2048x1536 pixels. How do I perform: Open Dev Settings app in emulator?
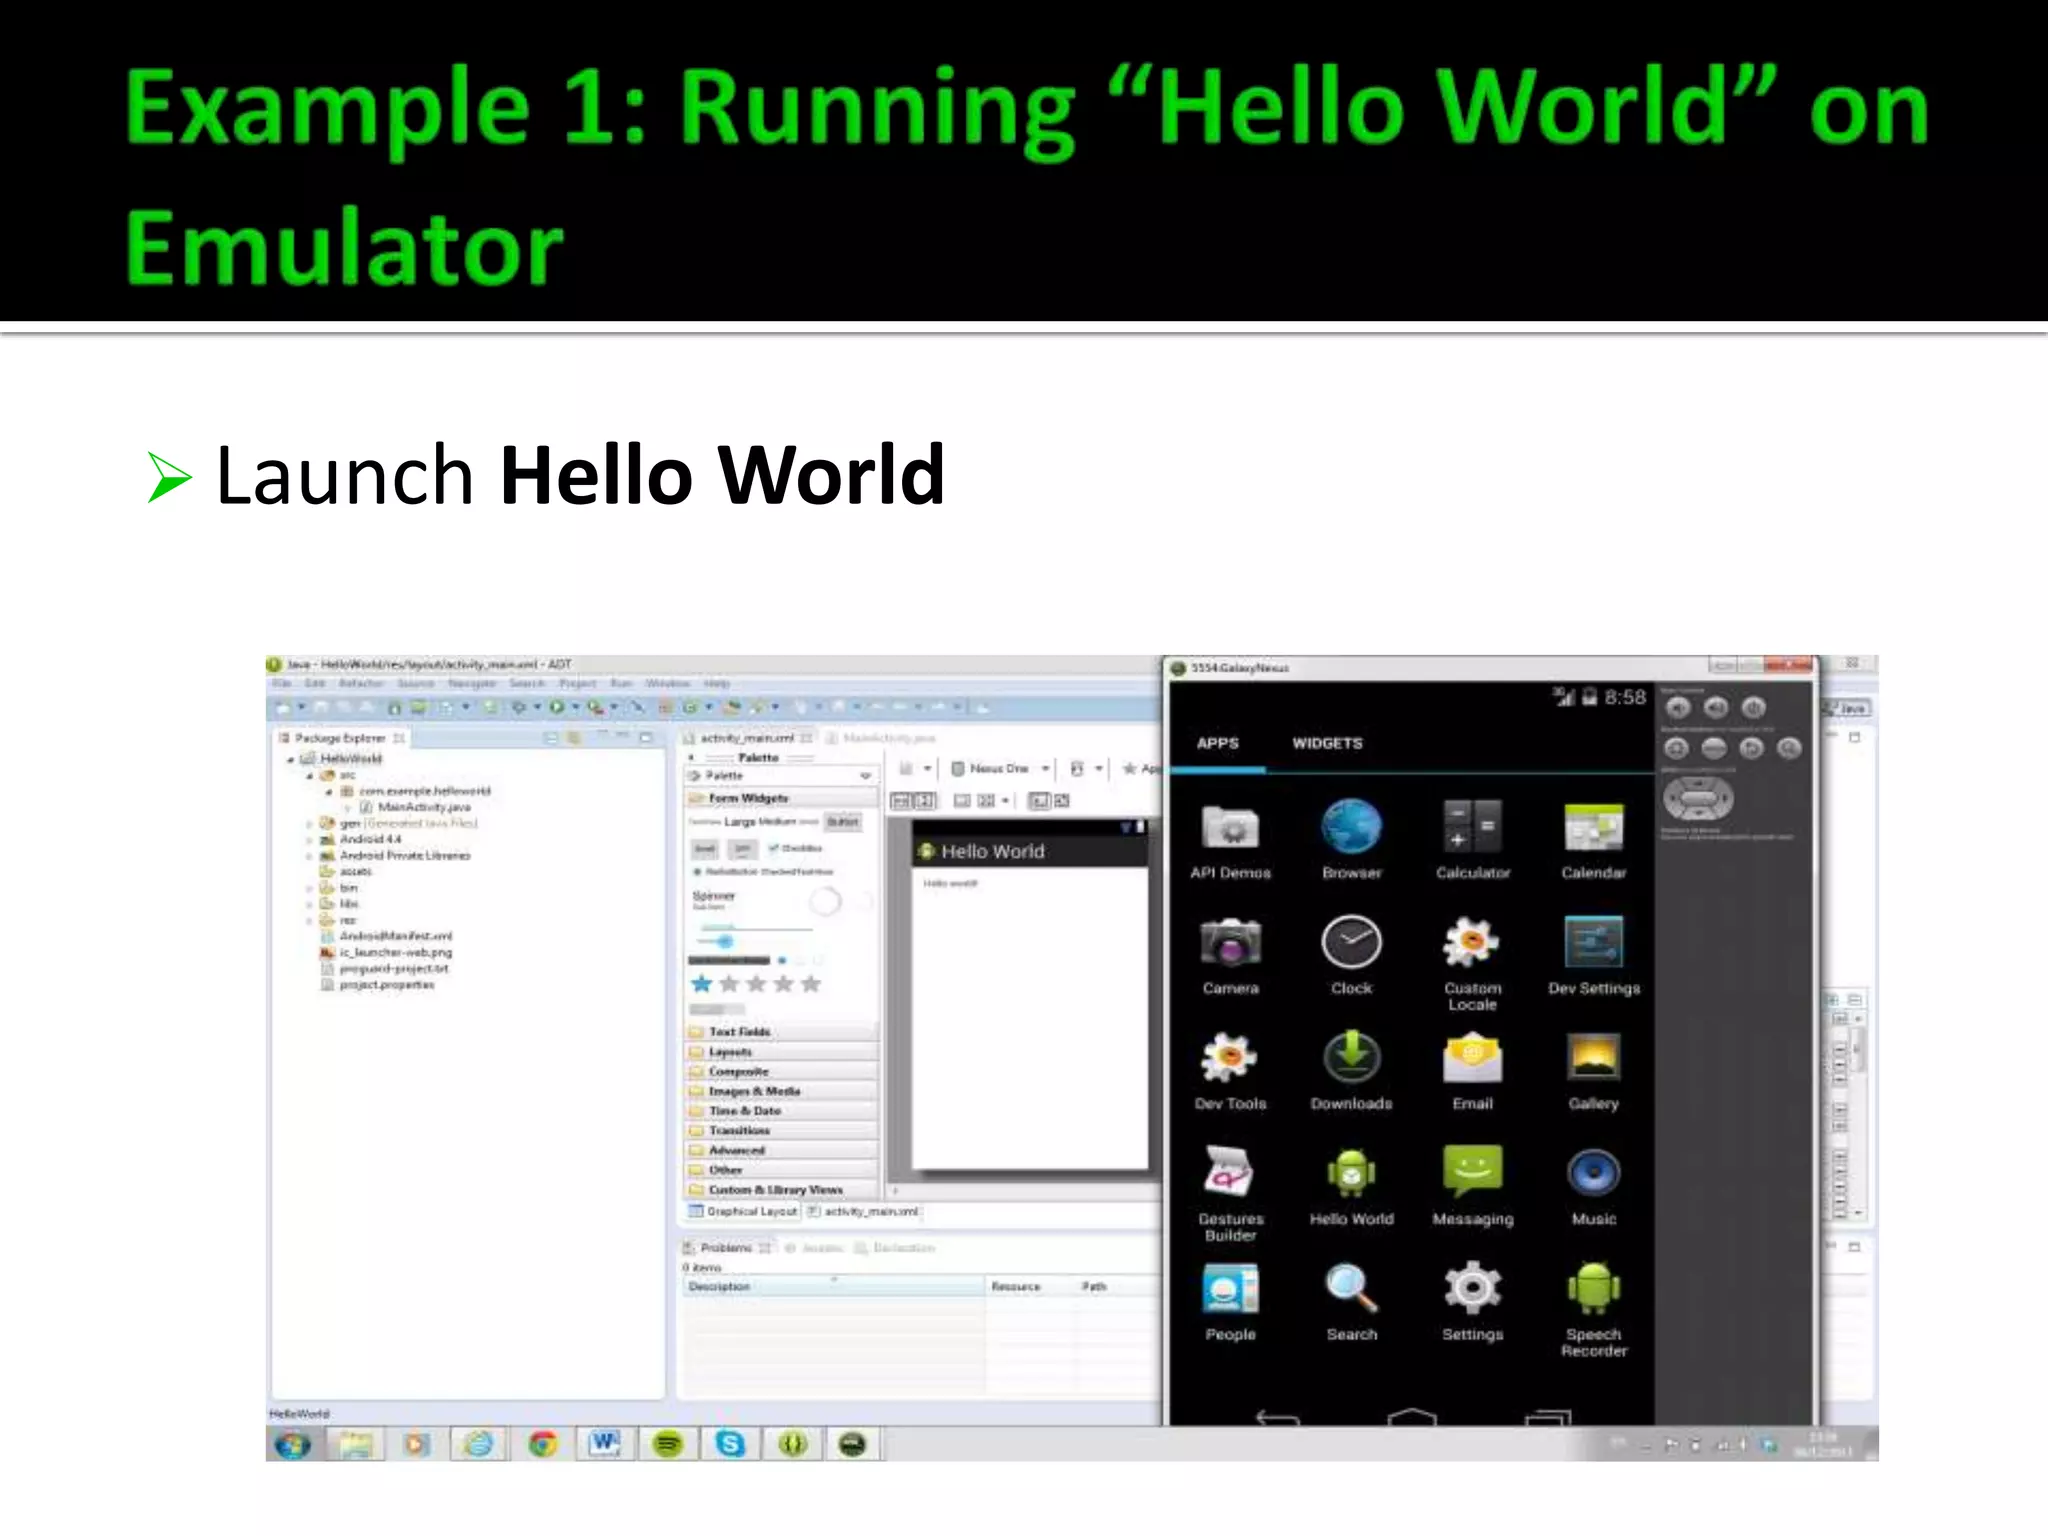pos(1594,956)
